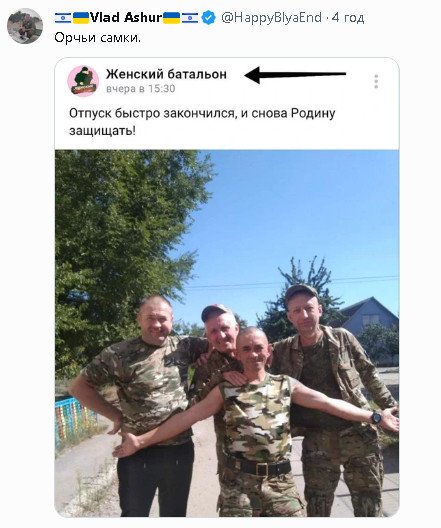Viewport: 441px width, 528px height.
Task: Open the Женский батальон group avatar
Action: (x=83, y=81)
